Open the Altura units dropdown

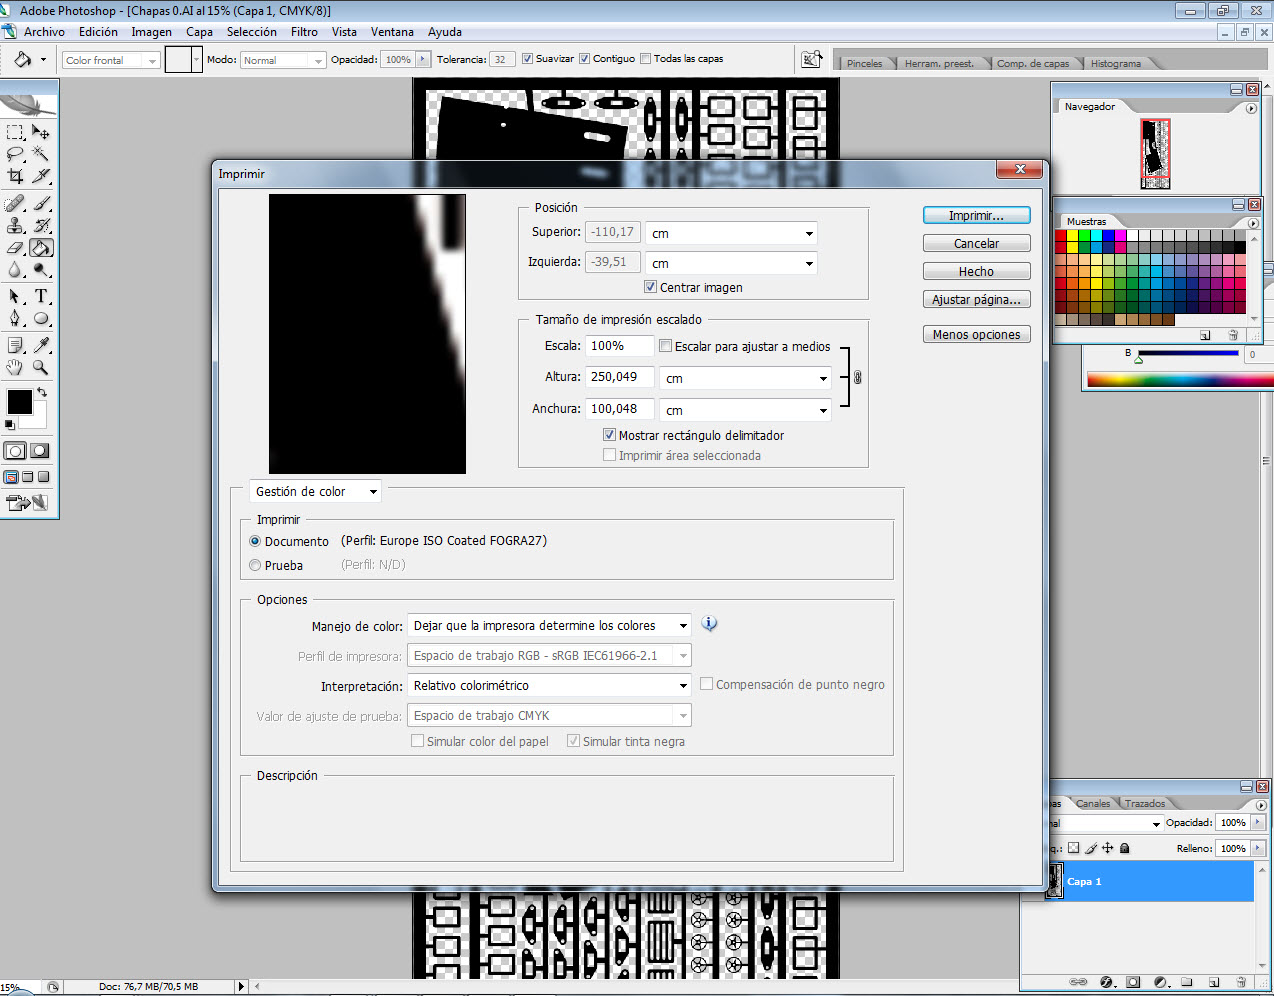[x=746, y=379]
